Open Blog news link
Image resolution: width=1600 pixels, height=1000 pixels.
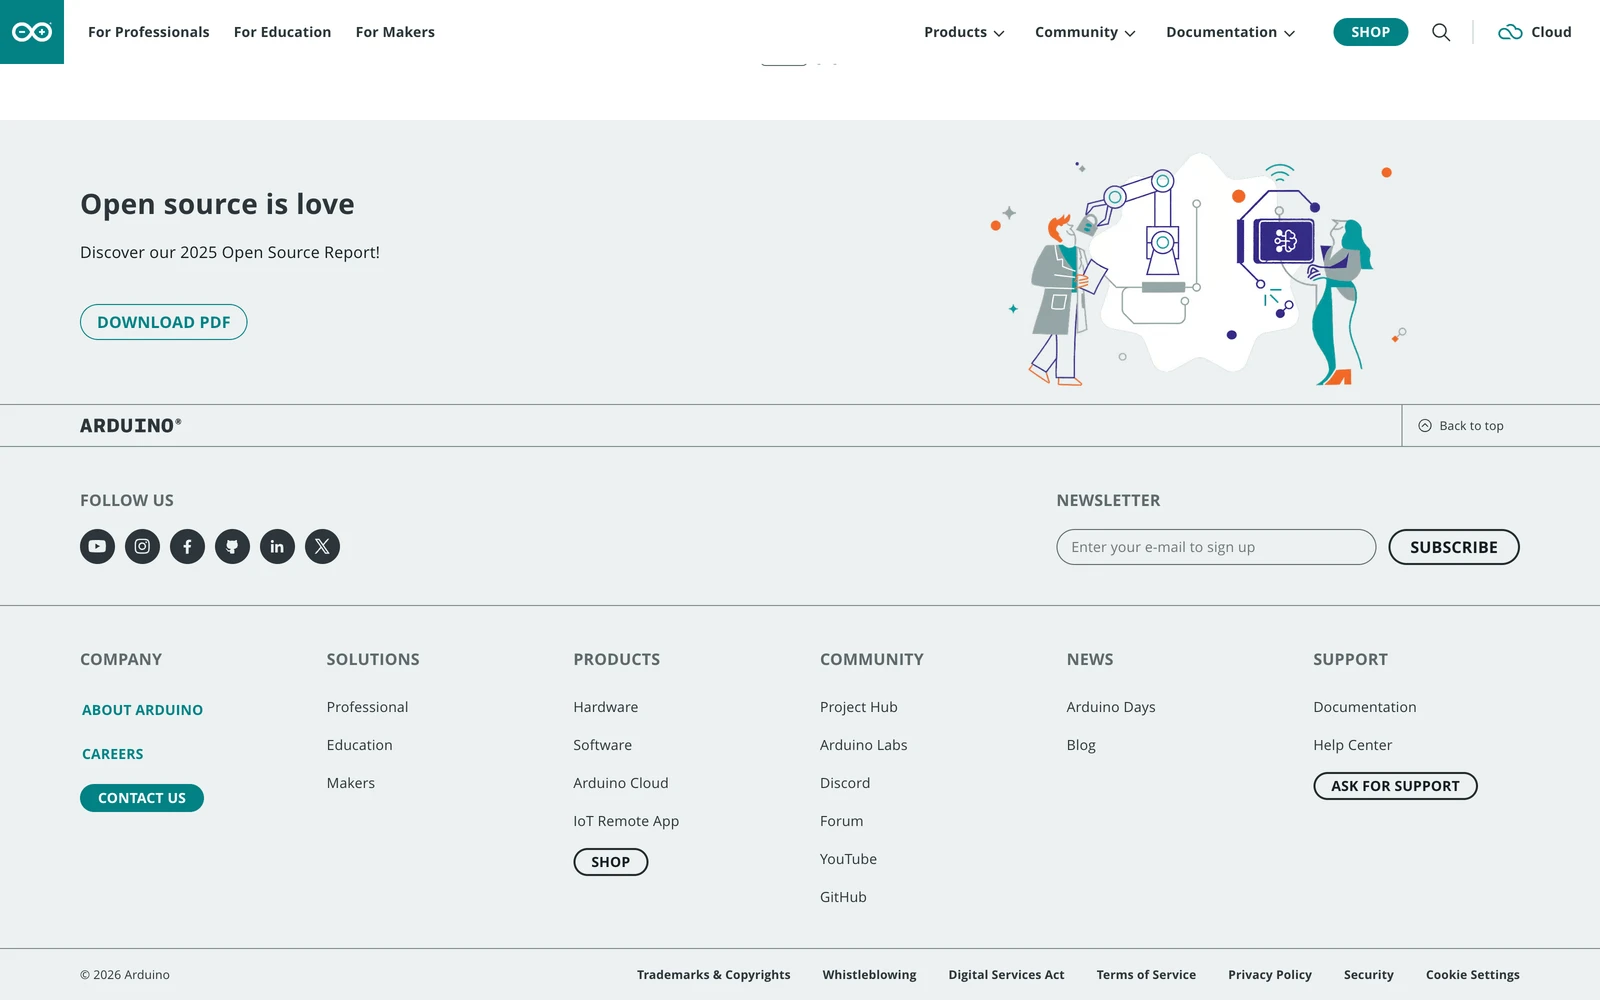[x=1081, y=745]
